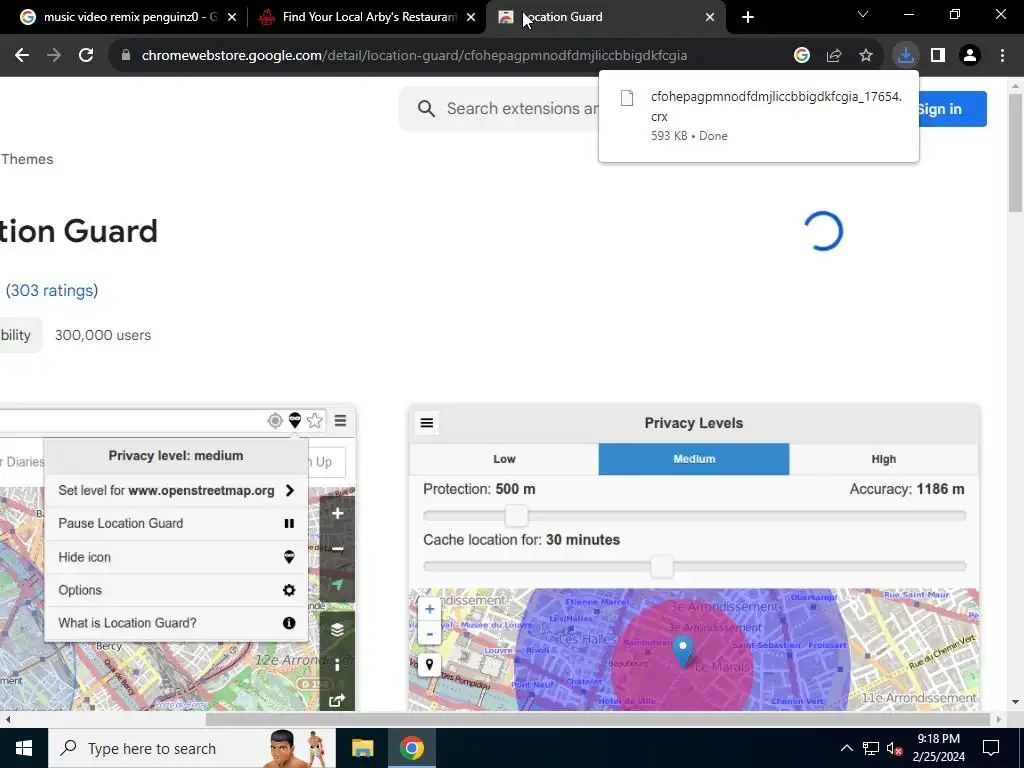
Task: Click the layers icon on left map
Action: (337, 630)
